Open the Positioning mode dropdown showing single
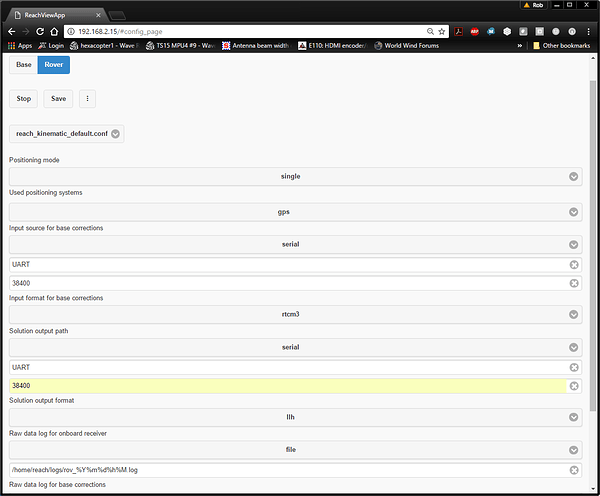The image size is (600, 496). tap(295, 176)
